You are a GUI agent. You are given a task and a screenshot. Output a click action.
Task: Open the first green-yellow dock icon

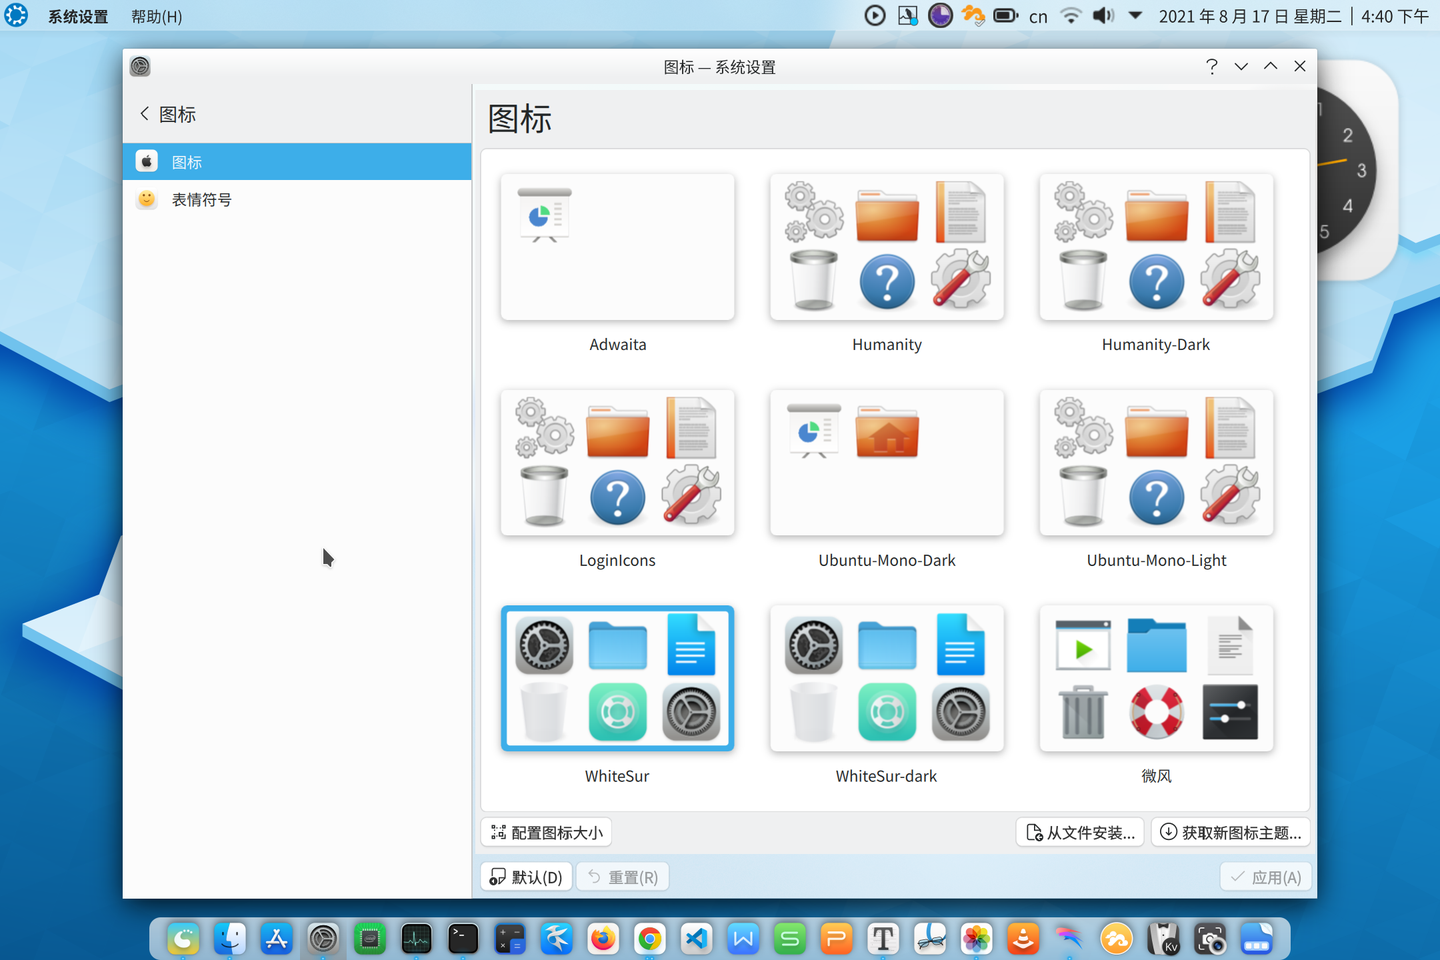(183, 938)
